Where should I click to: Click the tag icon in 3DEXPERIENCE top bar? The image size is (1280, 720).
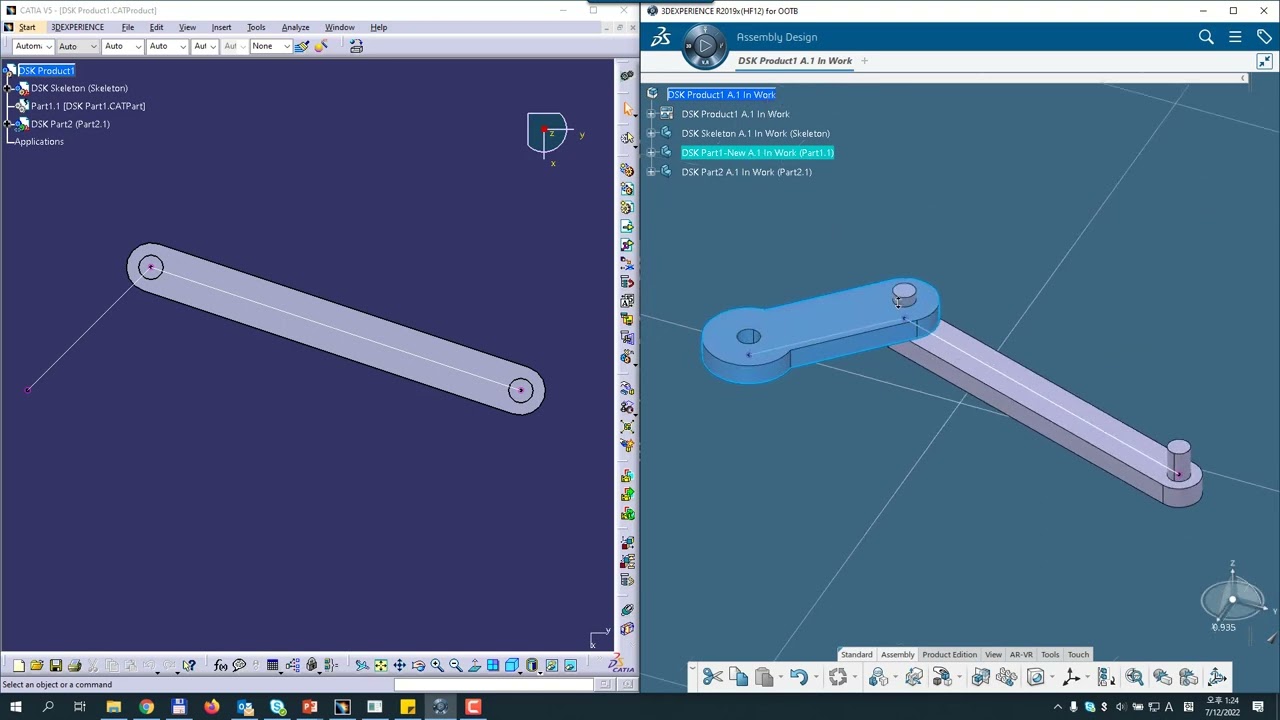[1264, 37]
